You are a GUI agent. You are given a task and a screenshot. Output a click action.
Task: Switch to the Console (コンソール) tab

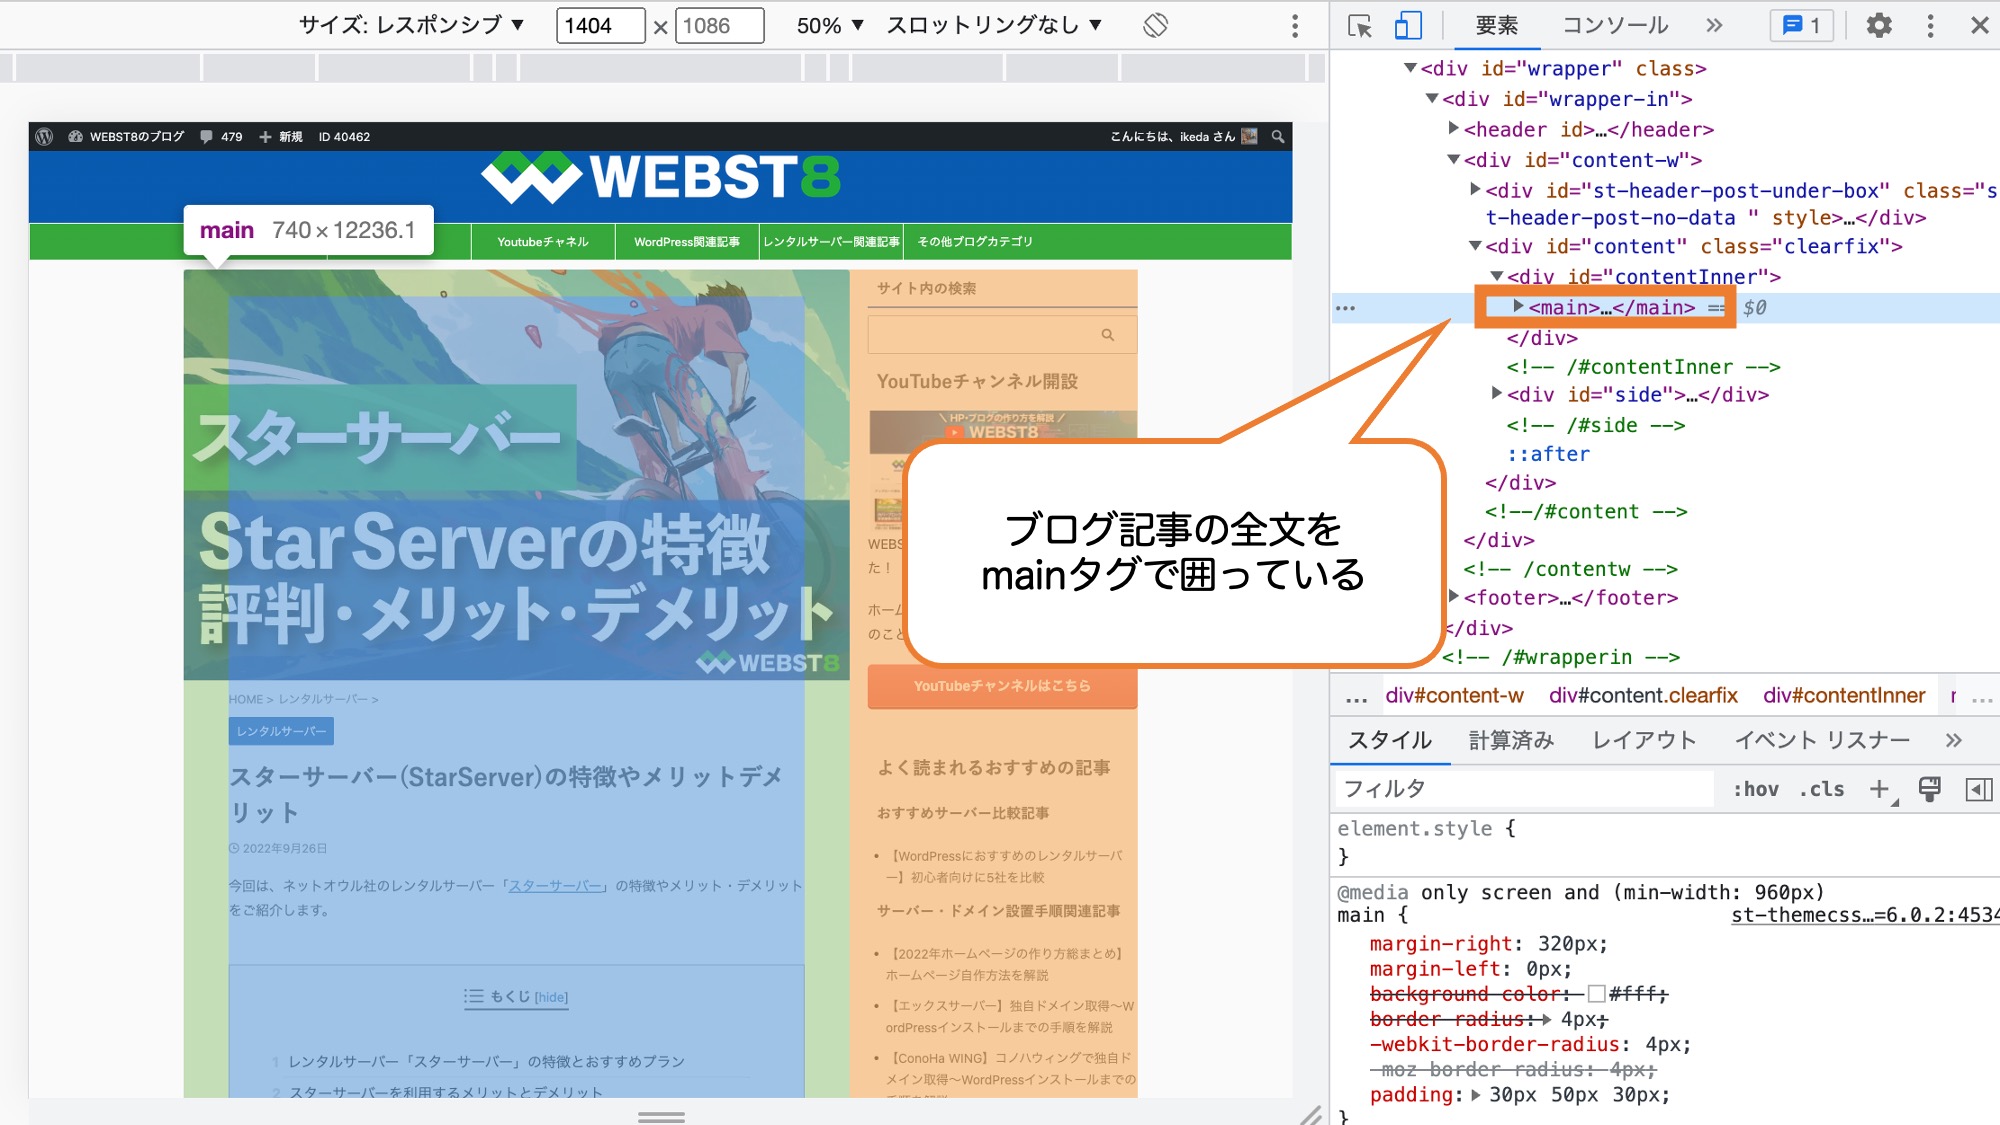click(1615, 26)
